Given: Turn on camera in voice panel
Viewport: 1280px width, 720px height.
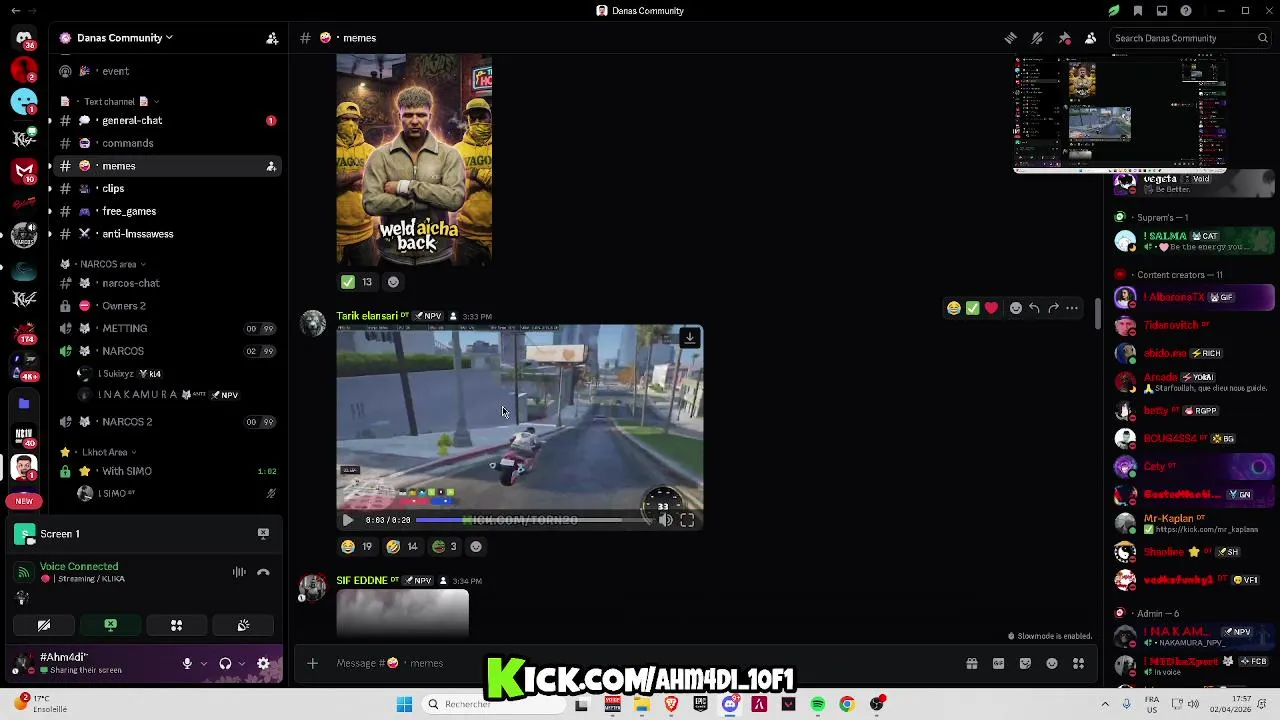Looking at the screenshot, I should coord(44,626).
